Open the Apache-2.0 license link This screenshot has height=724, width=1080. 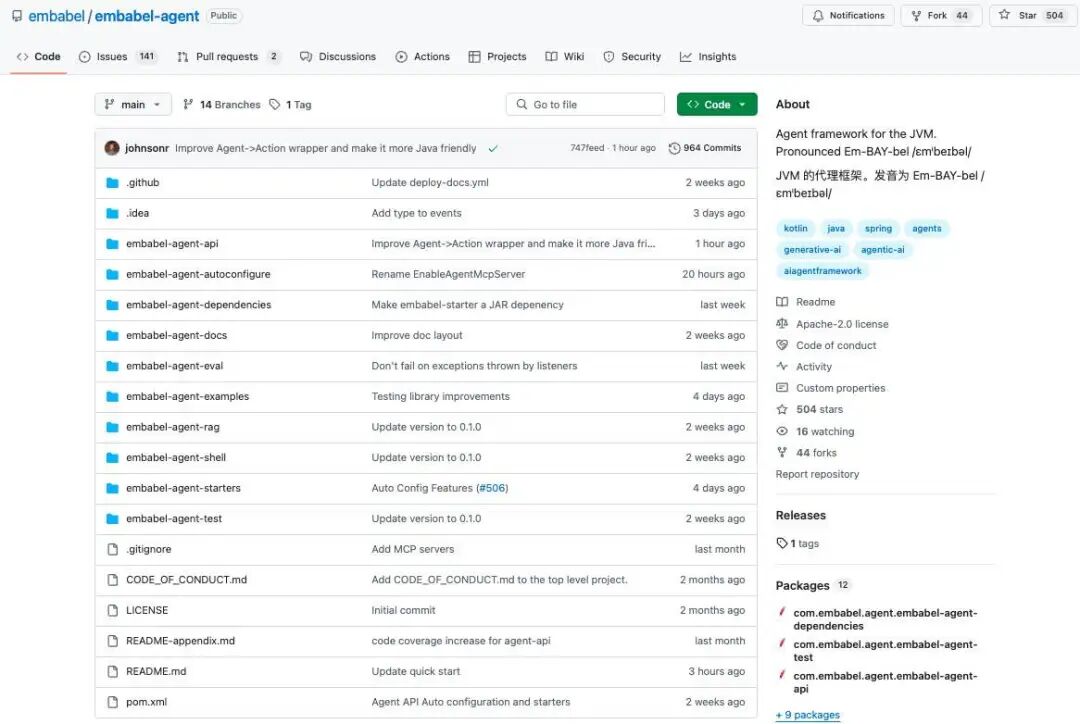833,324
